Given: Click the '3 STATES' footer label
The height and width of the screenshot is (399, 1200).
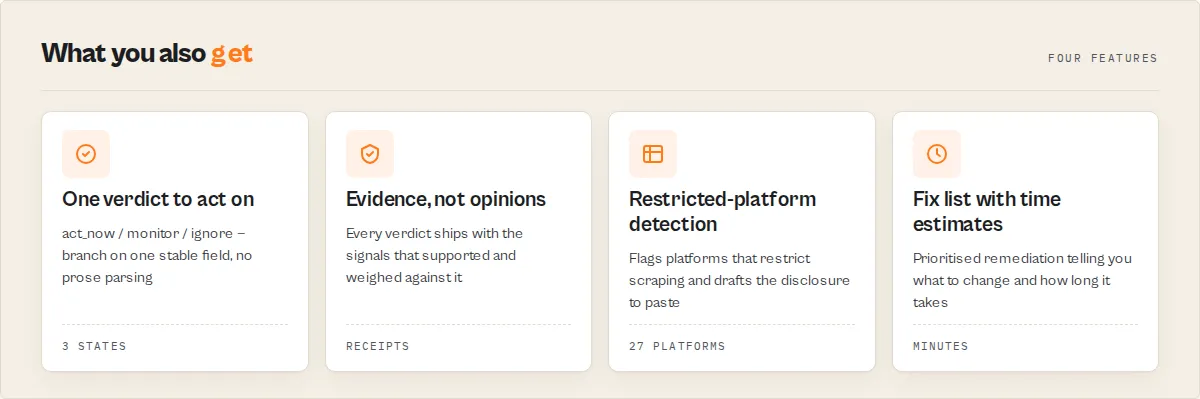Looking at the screenshot, I should (x=94, y=346).
